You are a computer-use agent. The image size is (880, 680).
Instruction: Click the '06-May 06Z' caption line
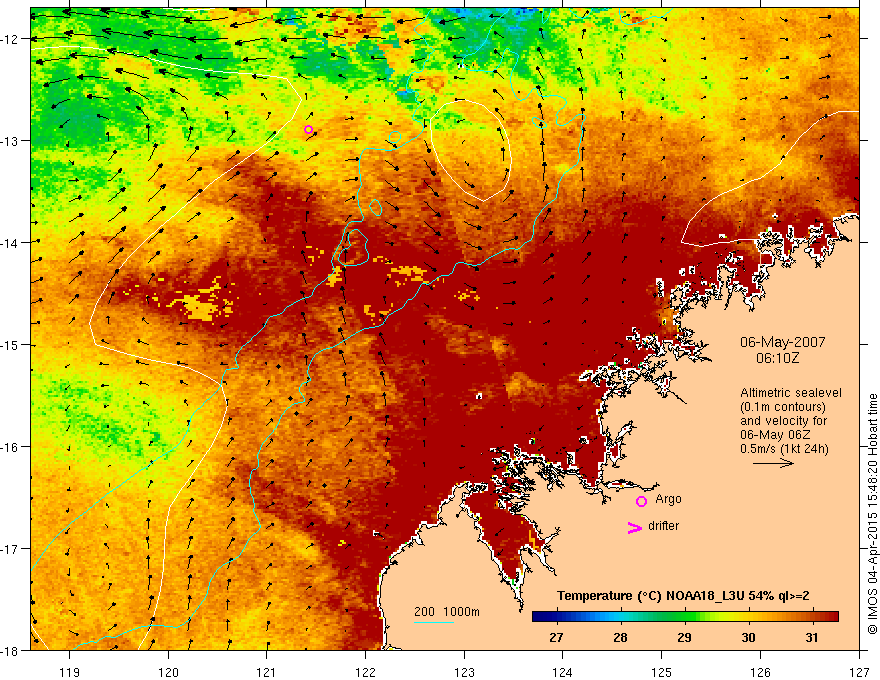click(776, 435)
